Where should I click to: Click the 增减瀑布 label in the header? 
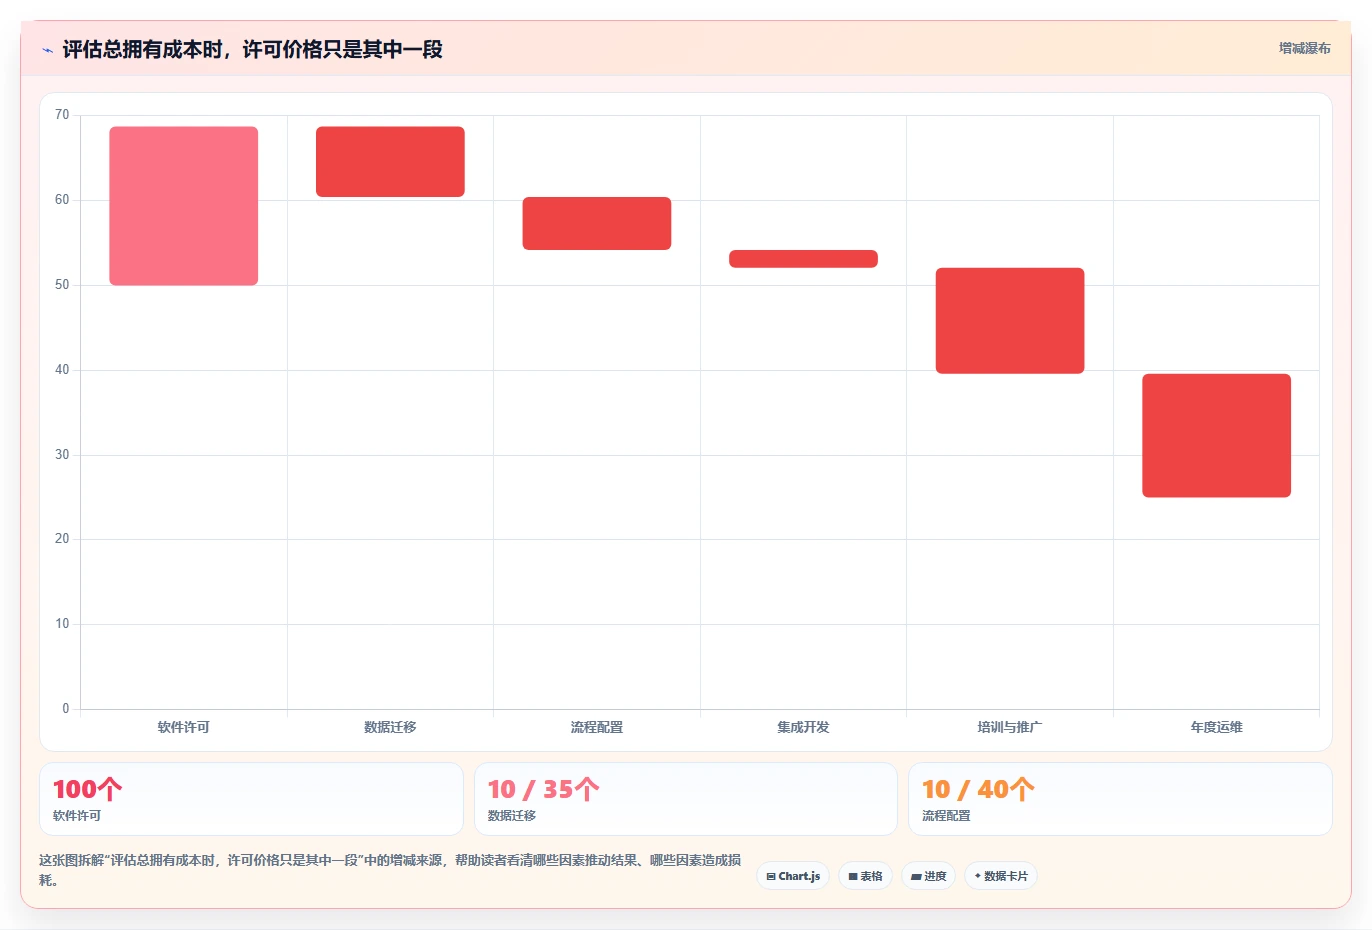coord(1305,48)
